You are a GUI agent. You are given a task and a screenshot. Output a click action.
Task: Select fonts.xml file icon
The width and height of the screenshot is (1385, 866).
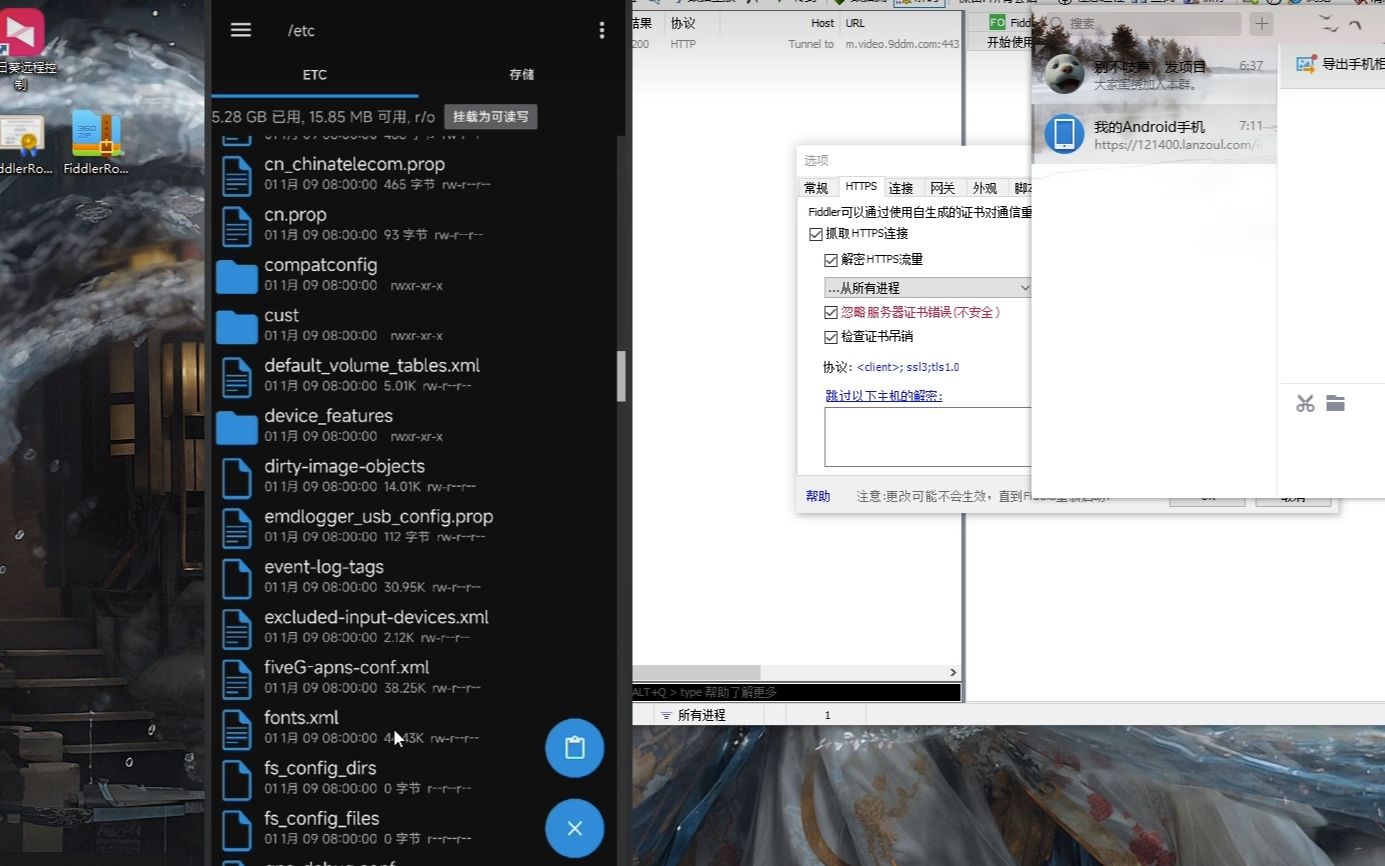click(236, 728)
